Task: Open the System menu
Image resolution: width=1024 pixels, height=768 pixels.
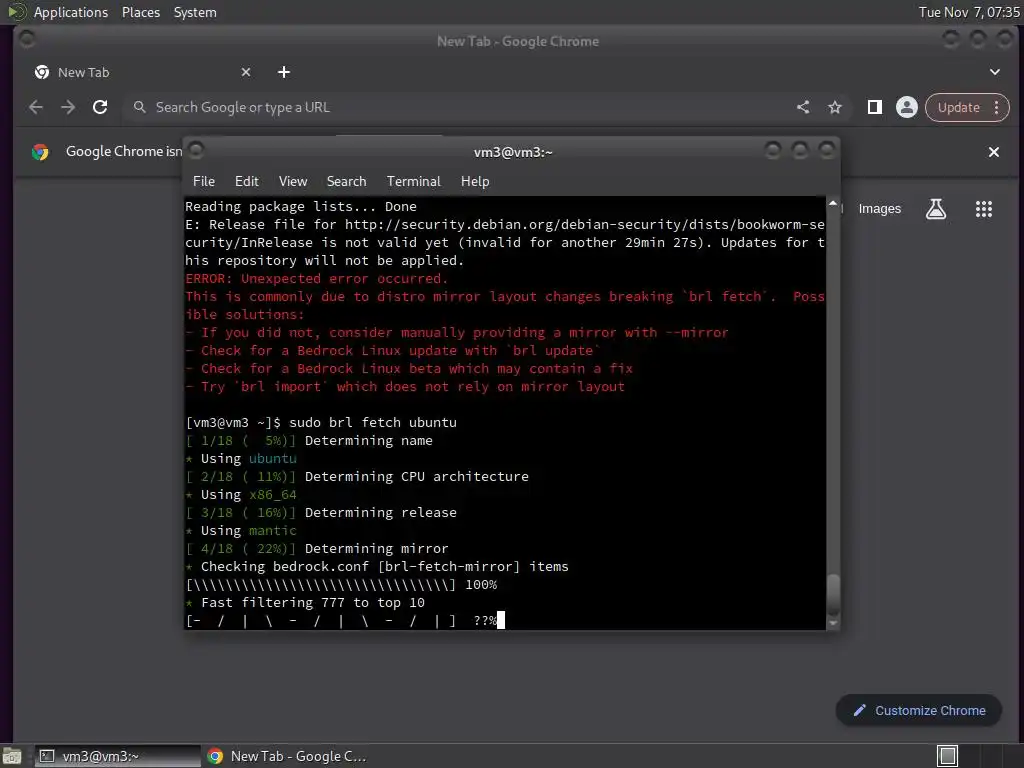Action: pyautogui.click(x=195, y=12)
